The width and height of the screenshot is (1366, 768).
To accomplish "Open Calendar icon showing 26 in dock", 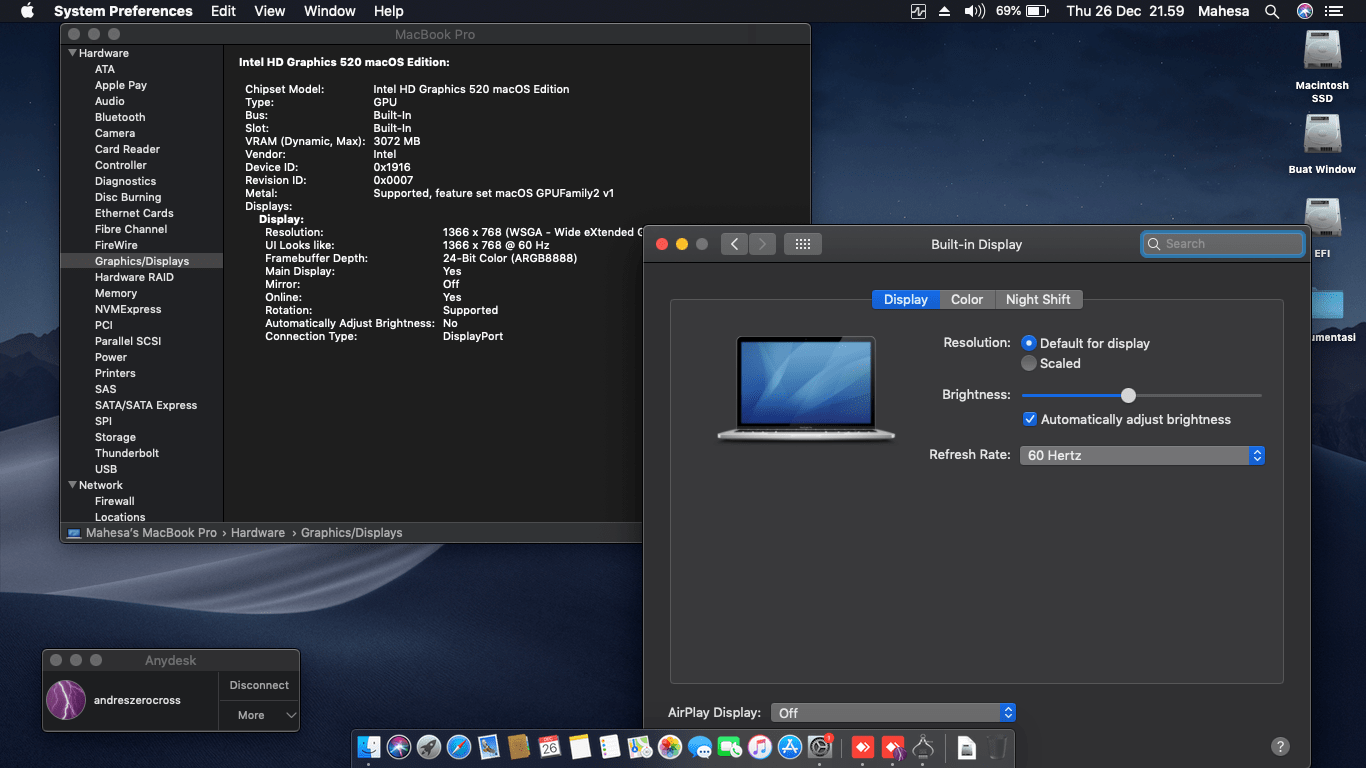I will (549, 746).
